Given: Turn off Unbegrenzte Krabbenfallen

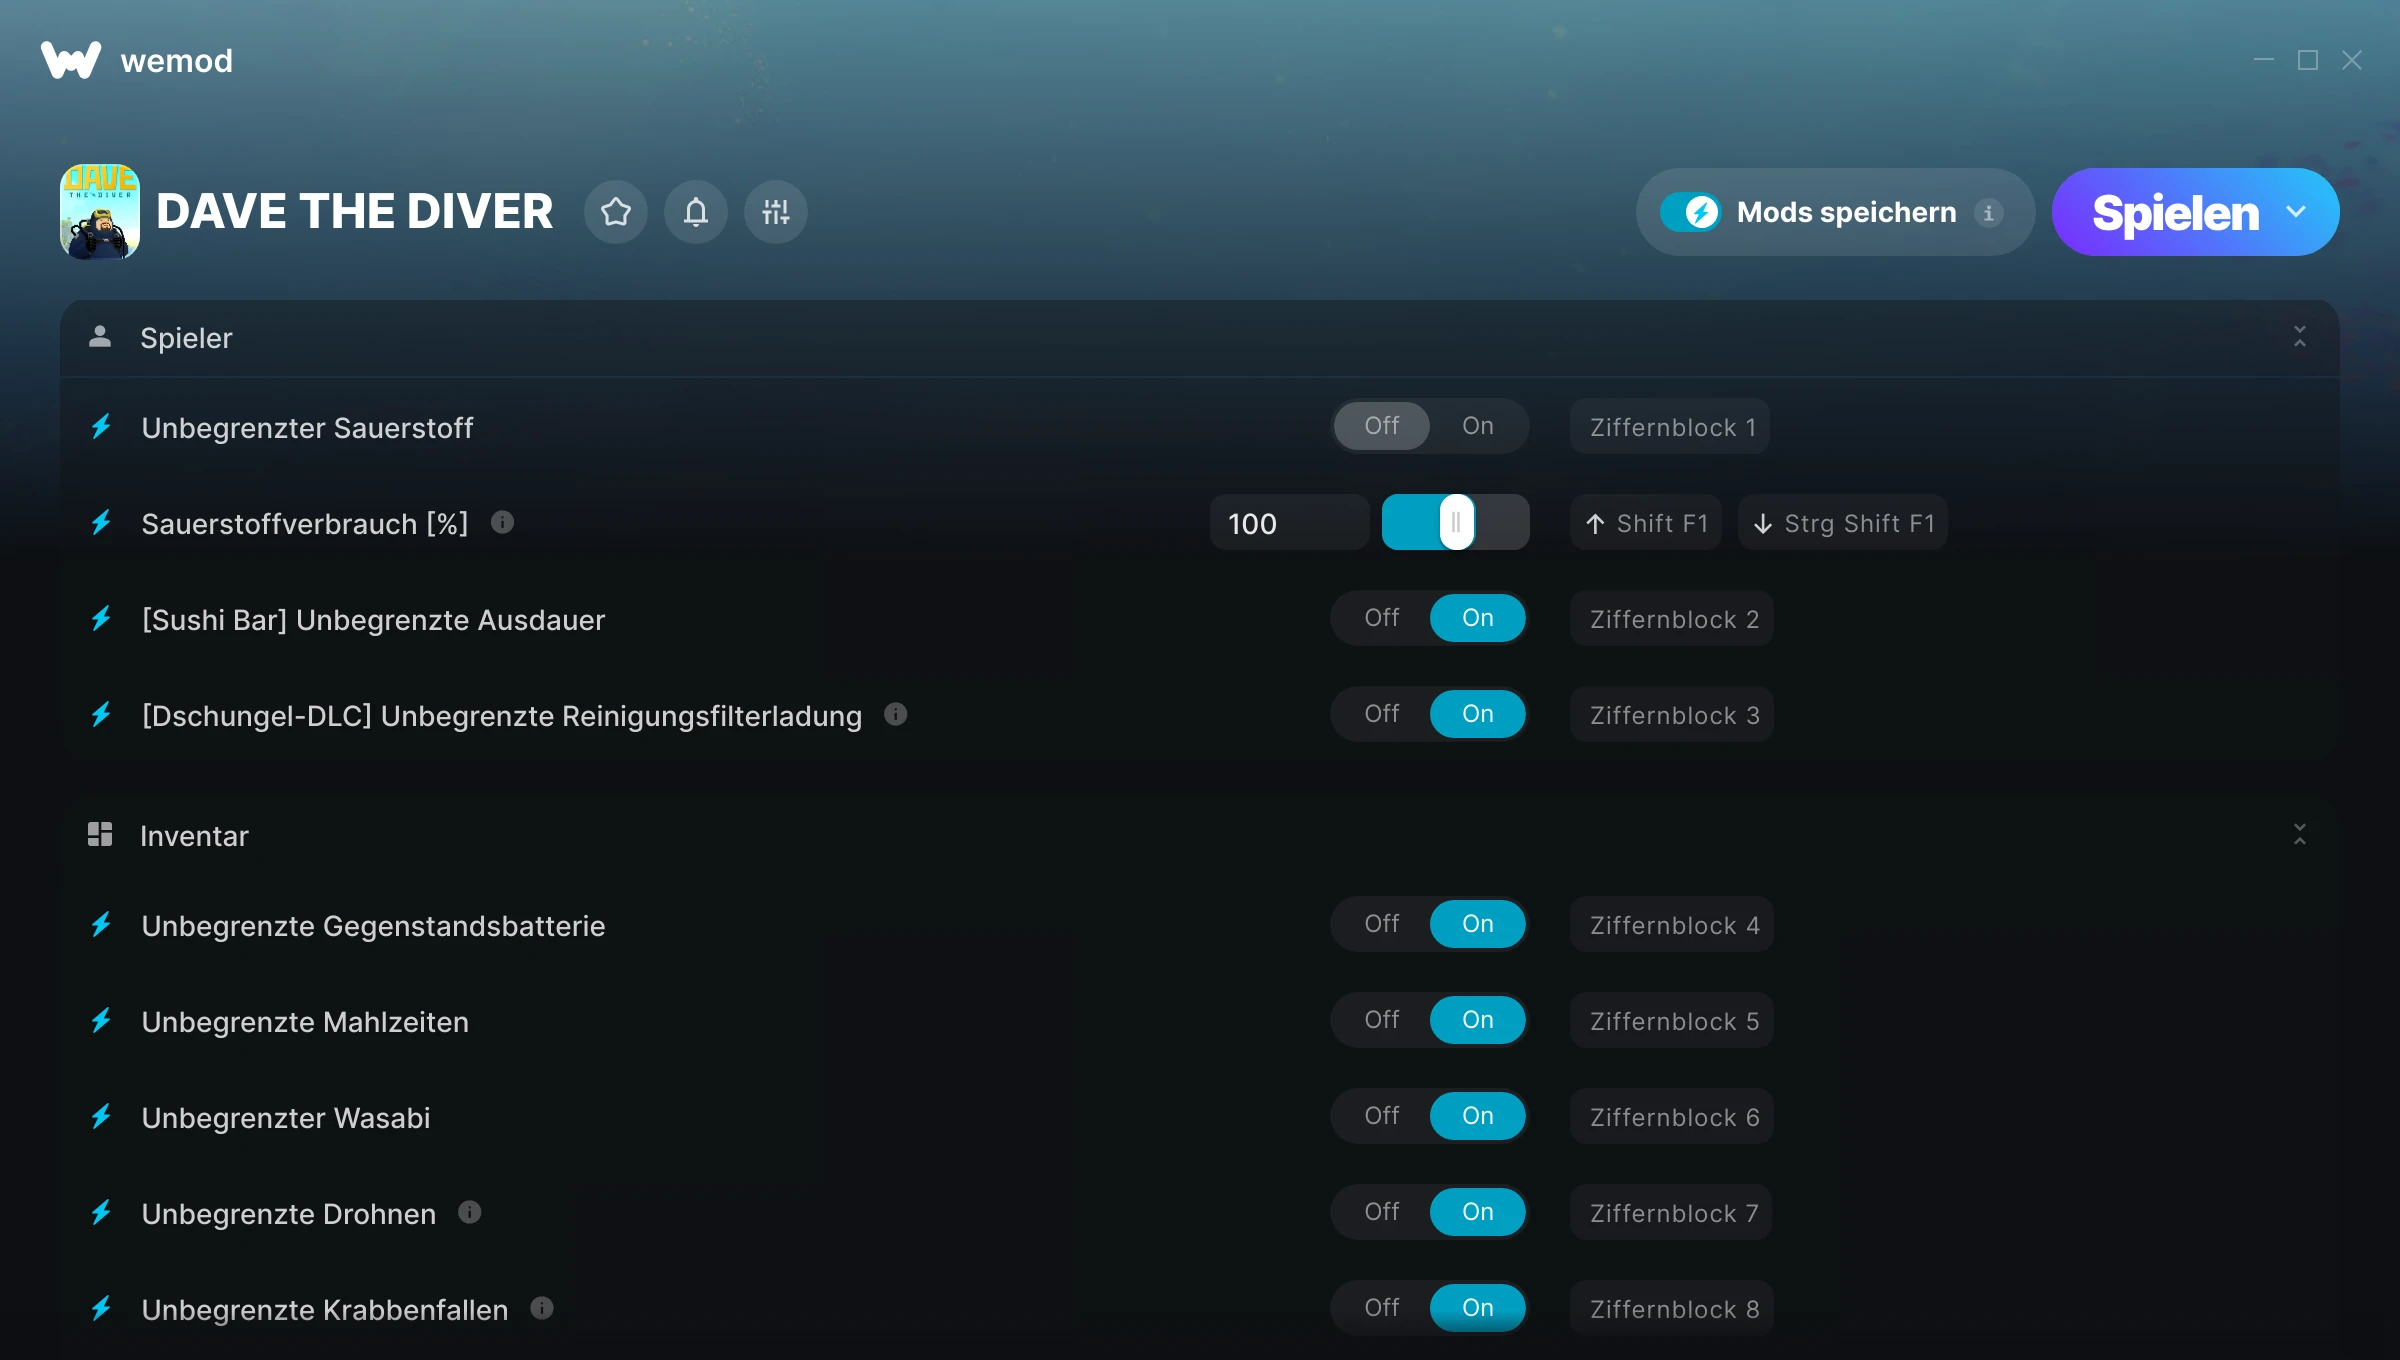Looking at the screenshot, I should [x=1382, y=1308].
